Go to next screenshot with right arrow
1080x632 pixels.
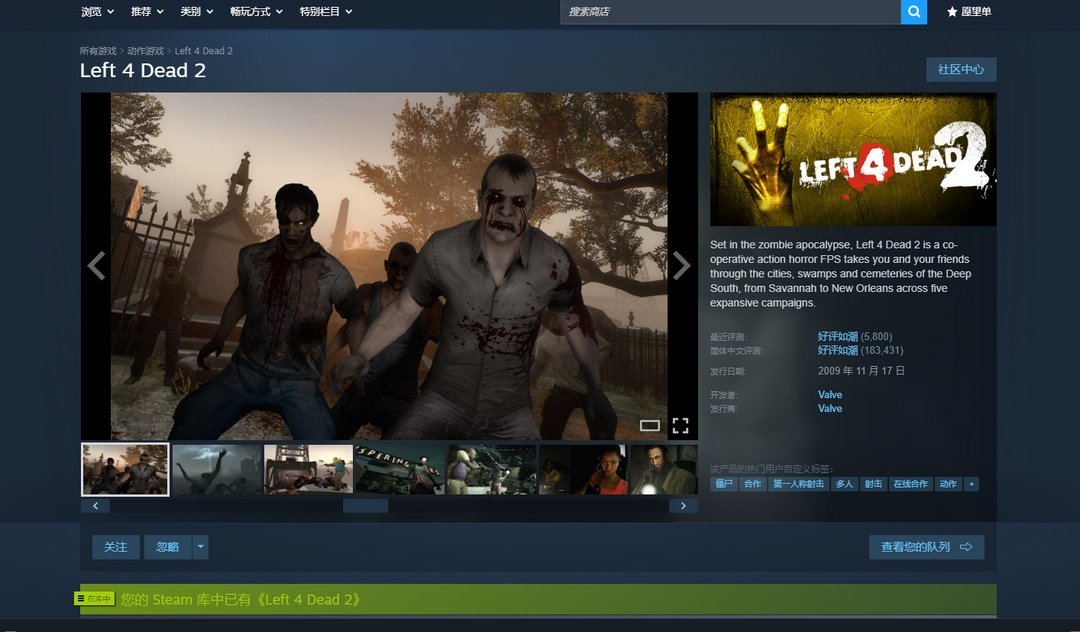(x=681, y=266)
